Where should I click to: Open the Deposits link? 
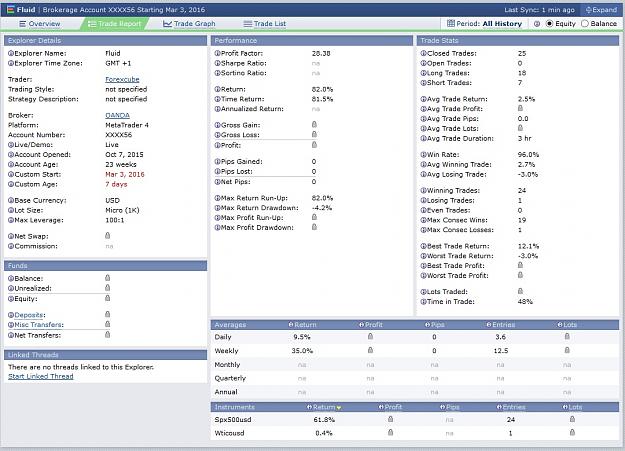tap(29, 315)
